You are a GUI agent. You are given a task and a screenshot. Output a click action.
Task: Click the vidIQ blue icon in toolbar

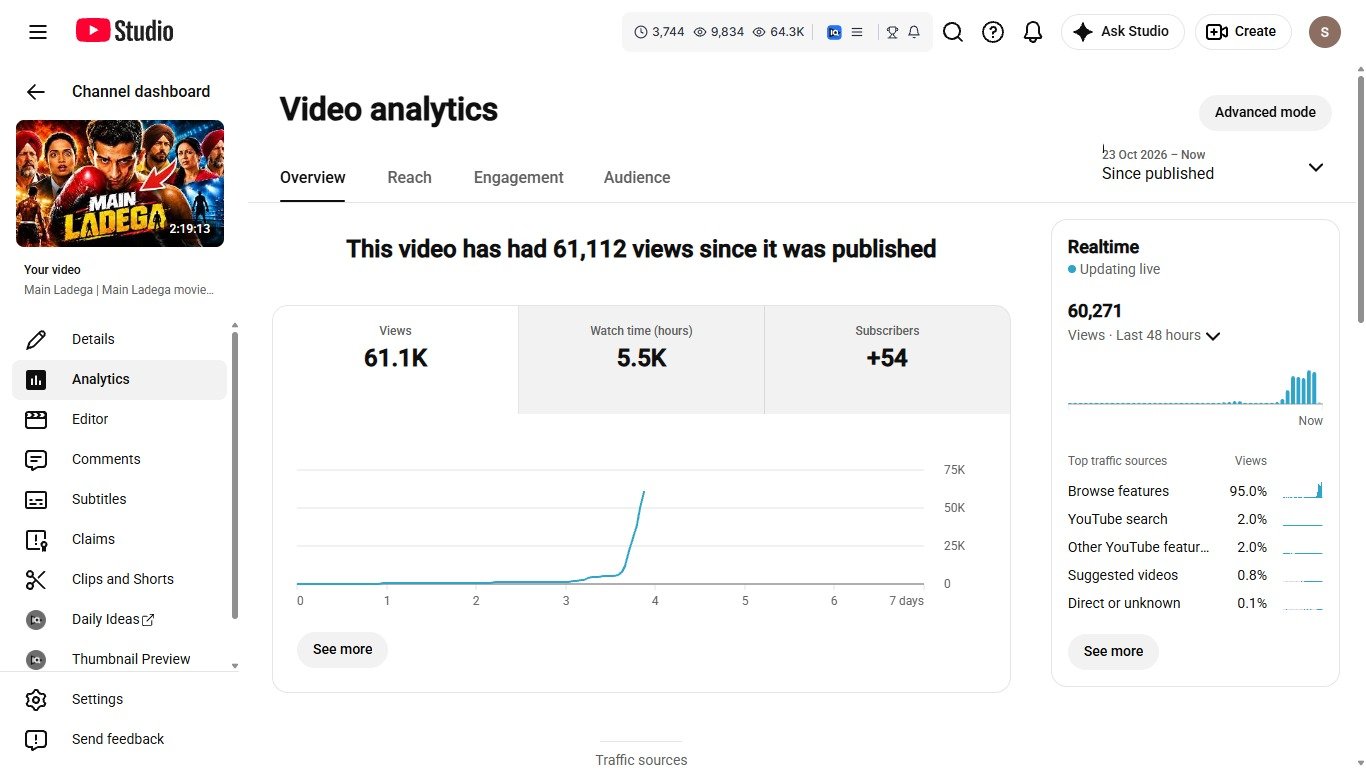click(834, 32)
